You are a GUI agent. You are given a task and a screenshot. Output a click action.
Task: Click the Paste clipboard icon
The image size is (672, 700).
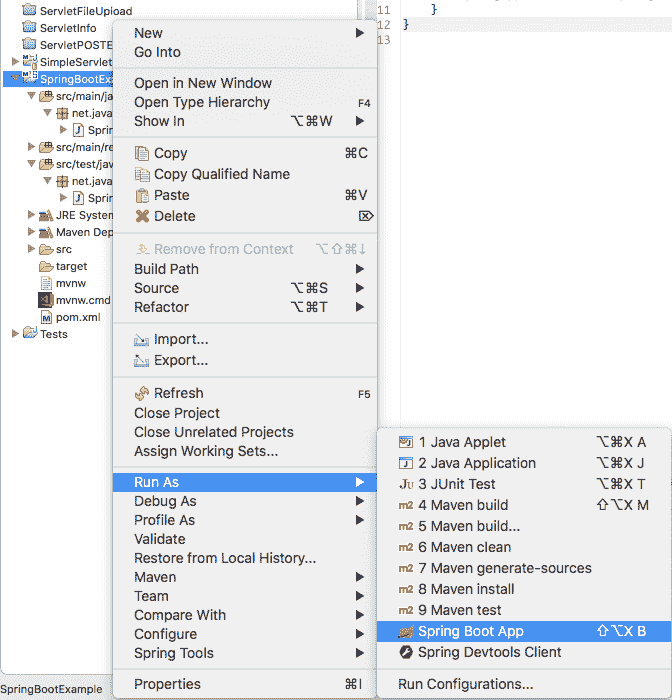pos(142,195)
